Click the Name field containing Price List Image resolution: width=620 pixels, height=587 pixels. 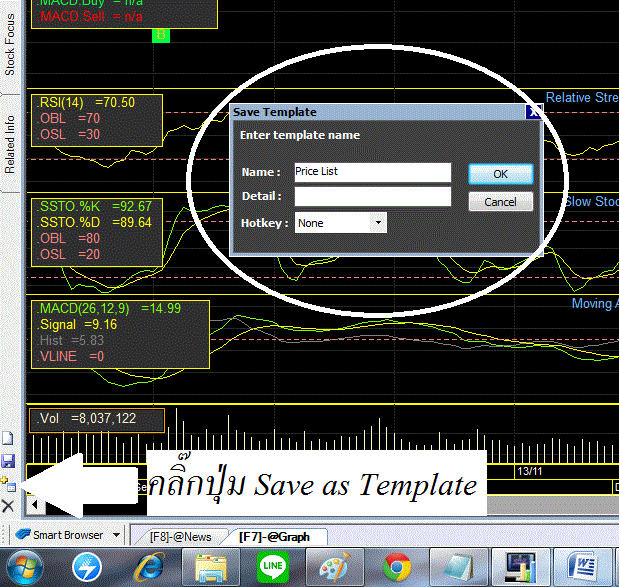pos(372,172)
